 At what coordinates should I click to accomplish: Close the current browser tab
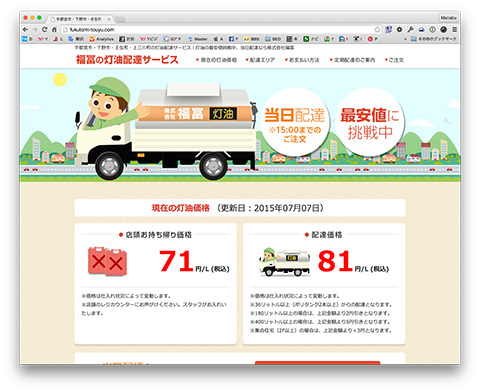(109, 19)
